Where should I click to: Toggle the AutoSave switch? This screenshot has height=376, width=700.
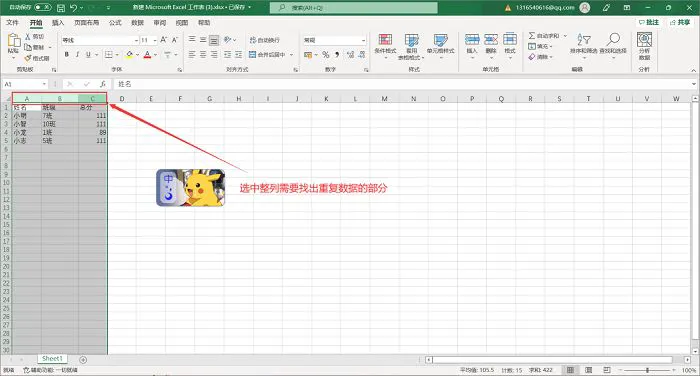coord(42,7)
